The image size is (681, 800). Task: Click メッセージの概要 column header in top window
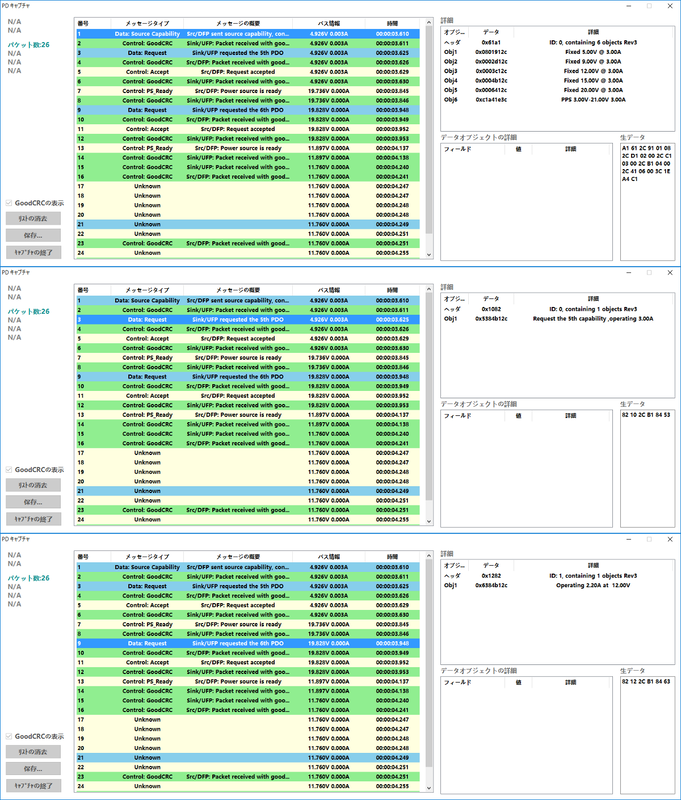238,23
